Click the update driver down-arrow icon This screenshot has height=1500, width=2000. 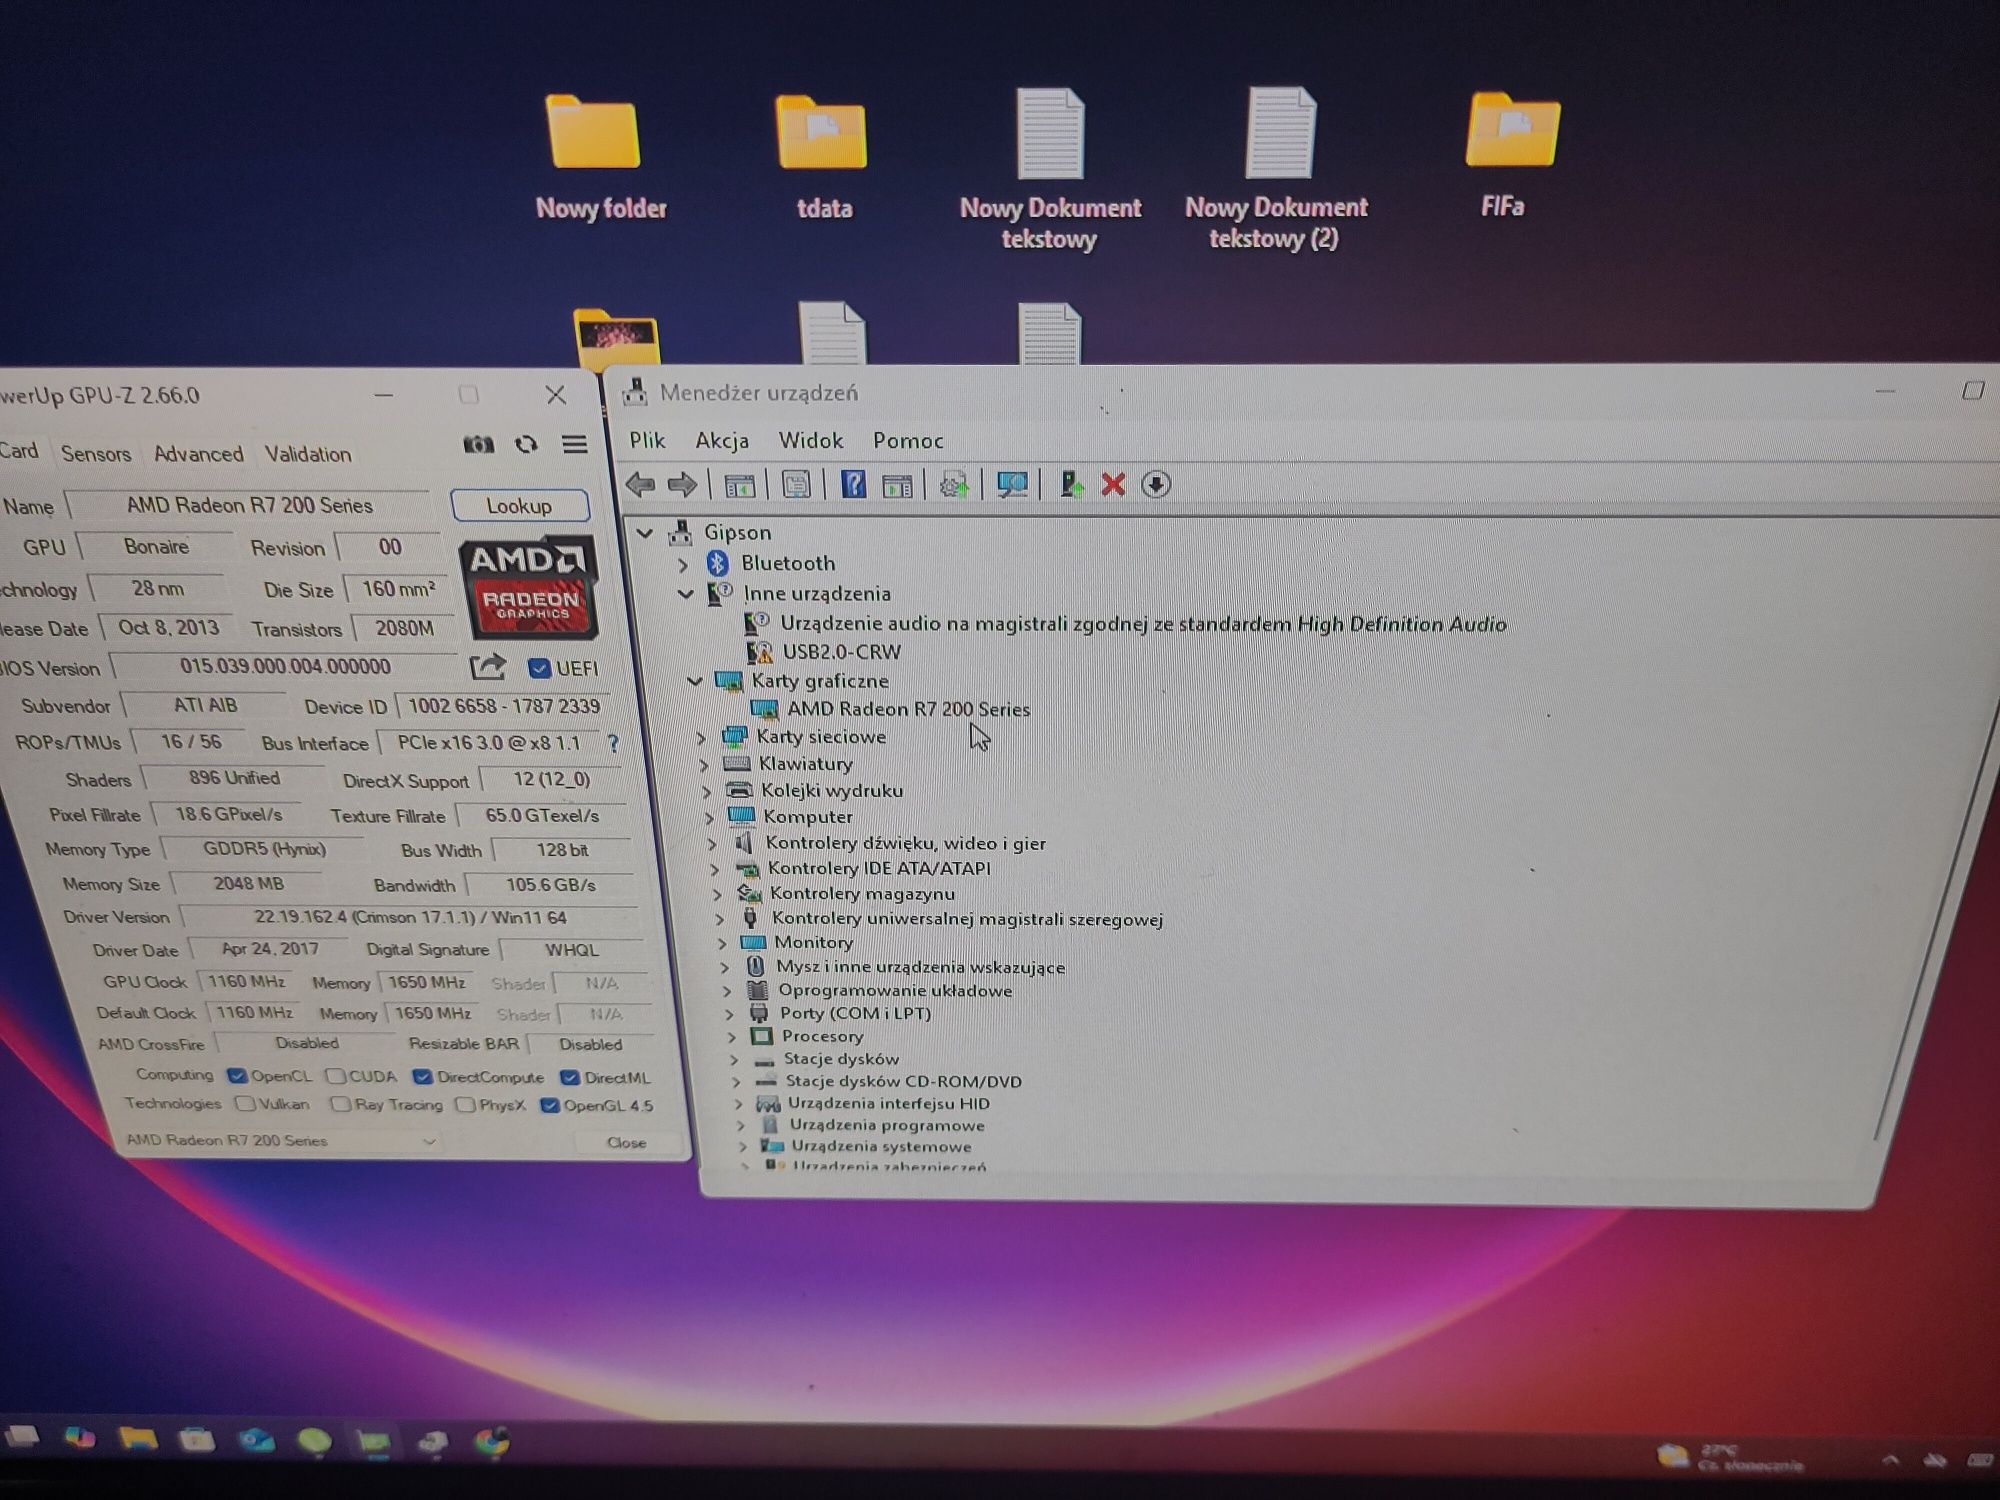[x=1156, y=485]
